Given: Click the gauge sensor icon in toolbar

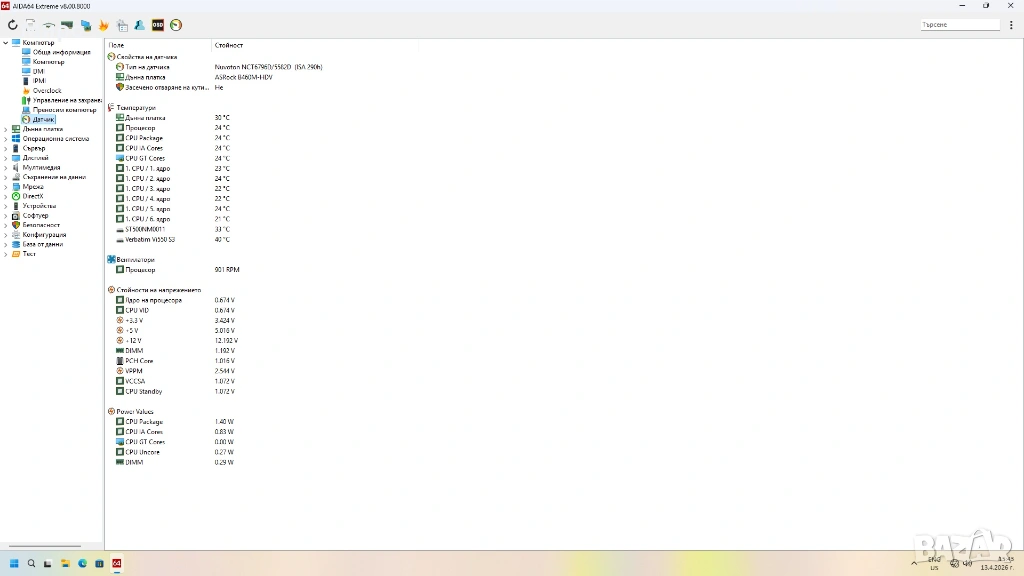Looking at the screenshot, I should (x=176, y=25).
